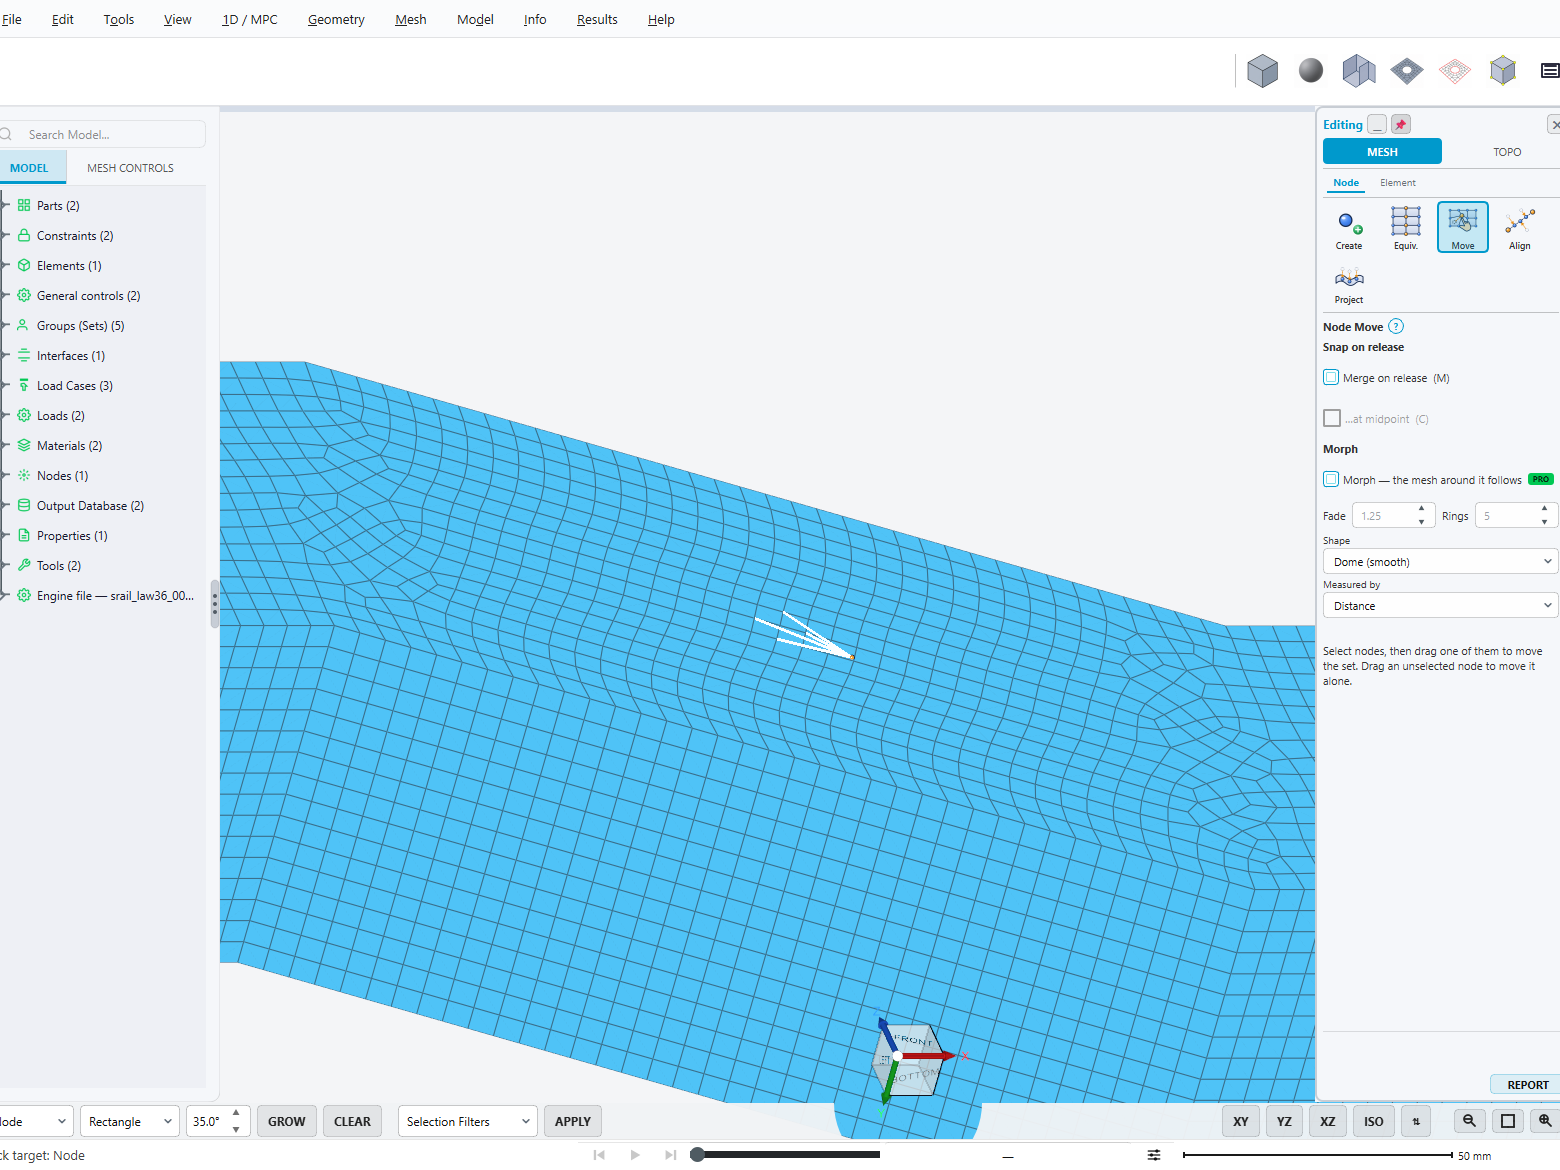Enable Morph mesh follows checkbox
This screenshot has height=1170, width=1560.
pyautogui.click(x=1331, y=479)
